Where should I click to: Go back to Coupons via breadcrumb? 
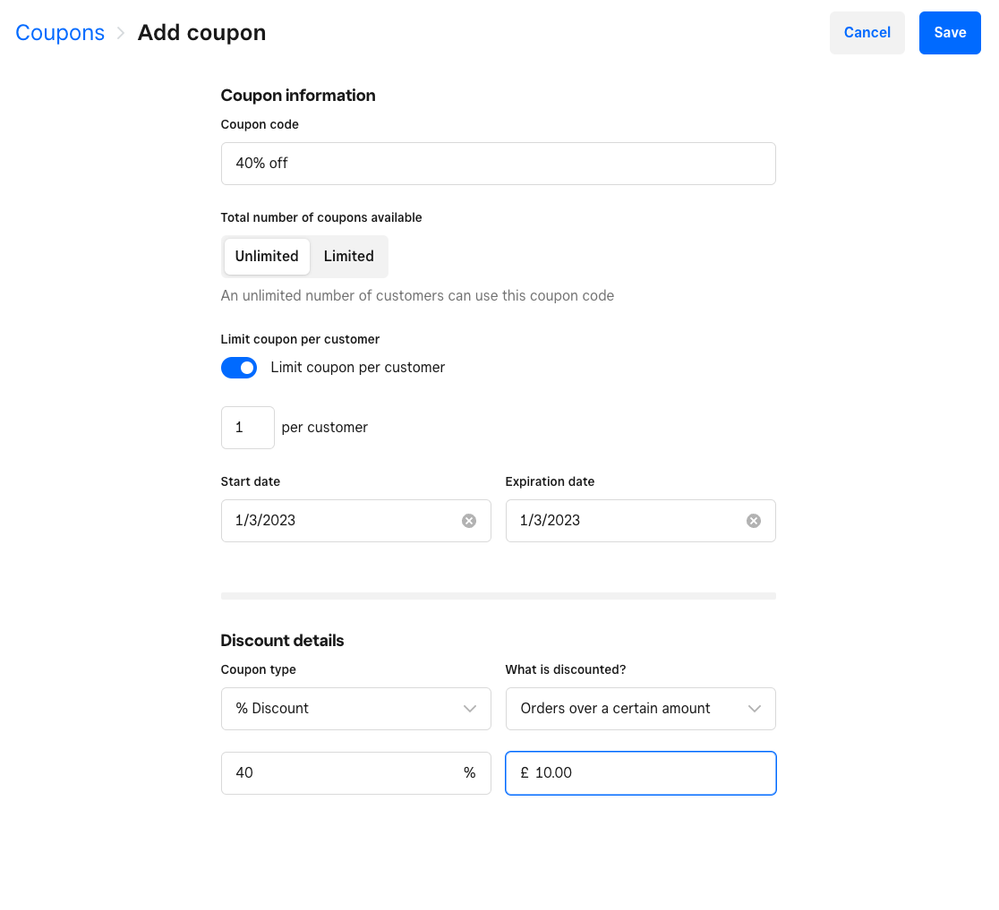(60, 33)
